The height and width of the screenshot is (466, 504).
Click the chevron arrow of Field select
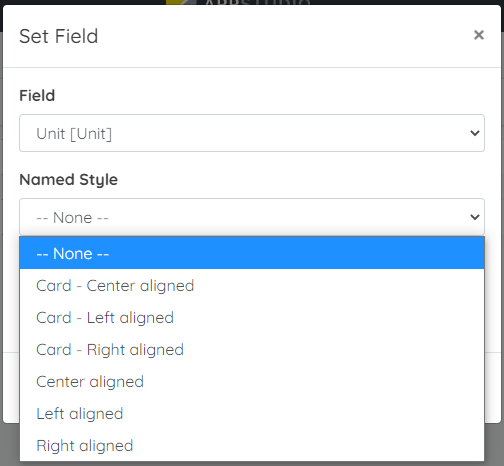point(475,133)
